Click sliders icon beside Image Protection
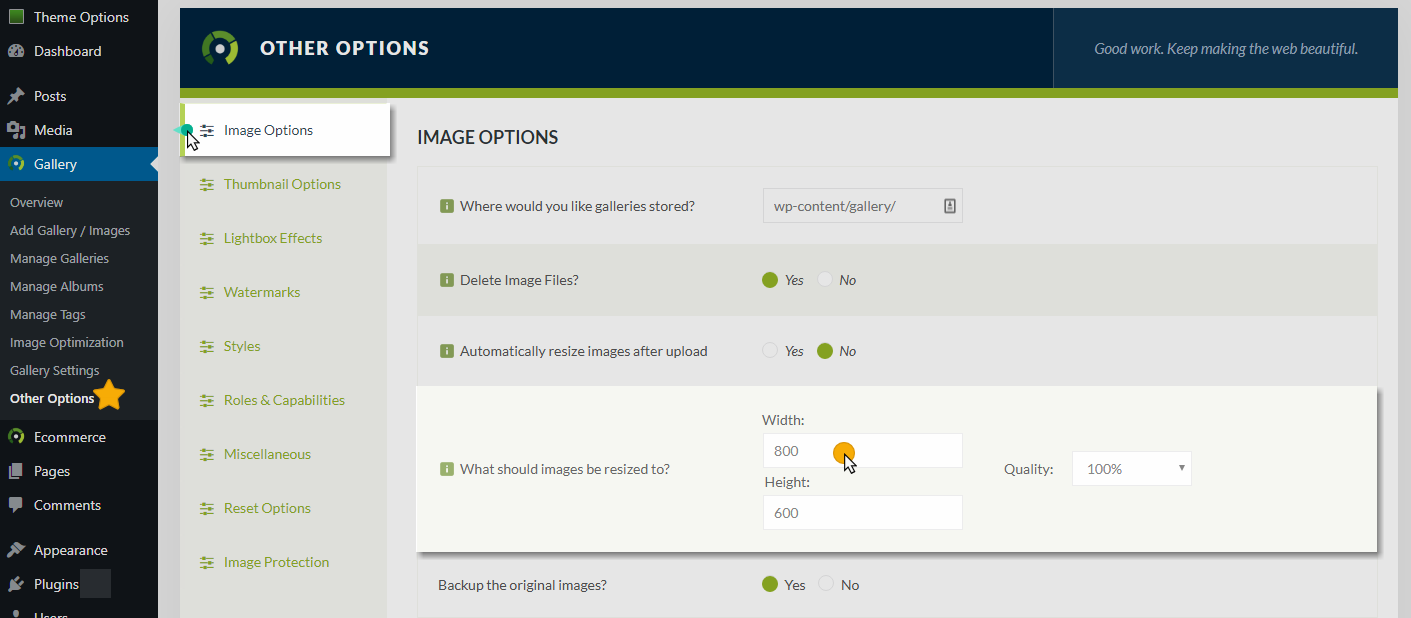1411x618 pixels. pos(207,562)
